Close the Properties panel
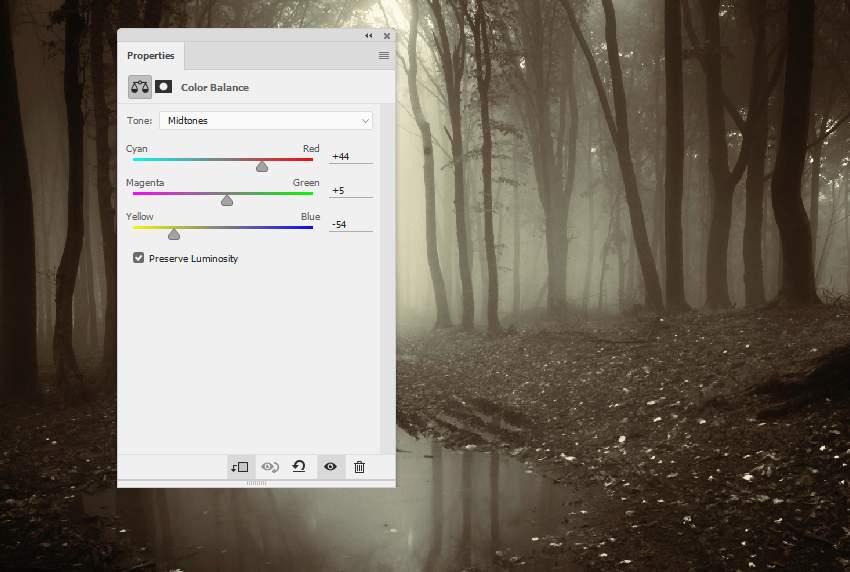 click(x=387, y=36)
